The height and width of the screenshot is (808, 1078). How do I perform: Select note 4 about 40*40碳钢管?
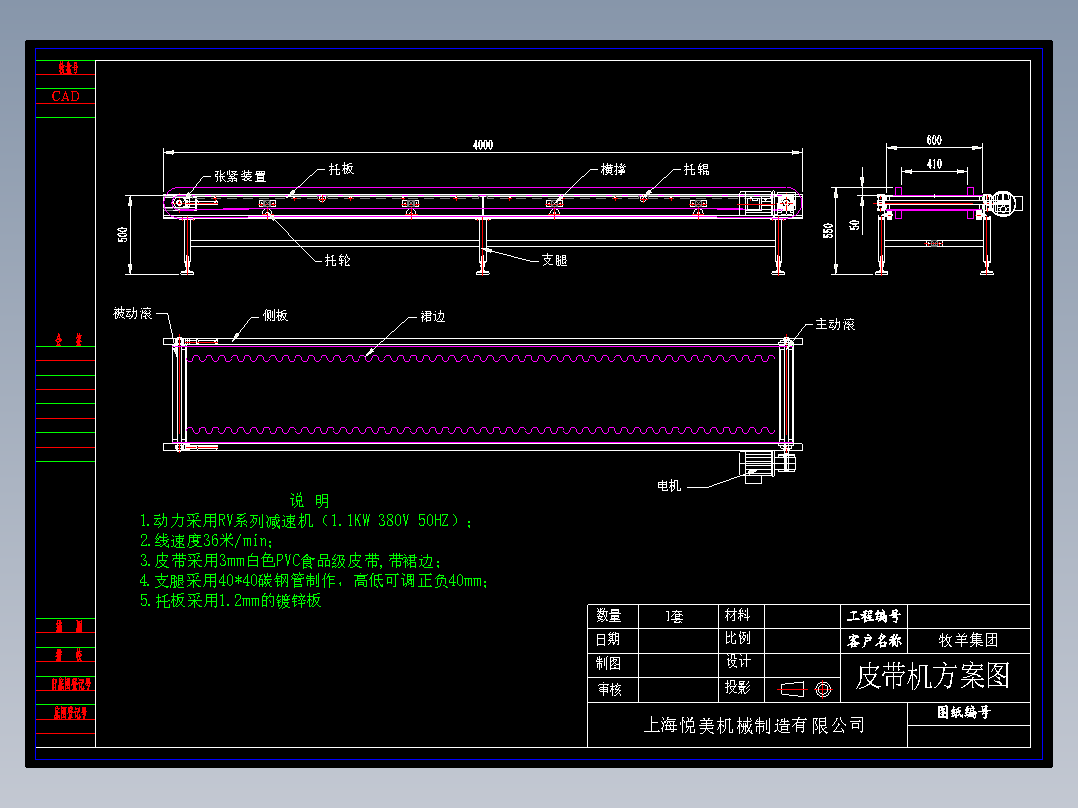(x=314, y=580)
